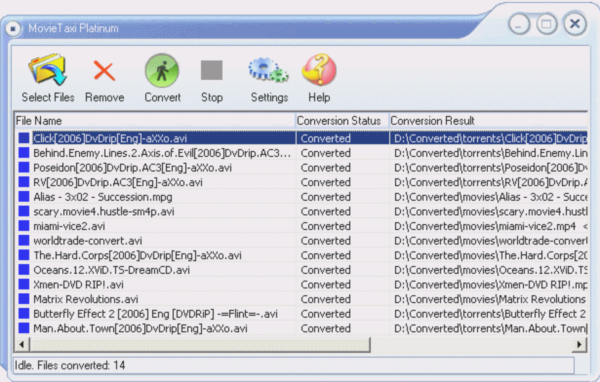The image size is (600, 382).
Task: Select miami-vice2.avi file name
Action: coord(69,226)
